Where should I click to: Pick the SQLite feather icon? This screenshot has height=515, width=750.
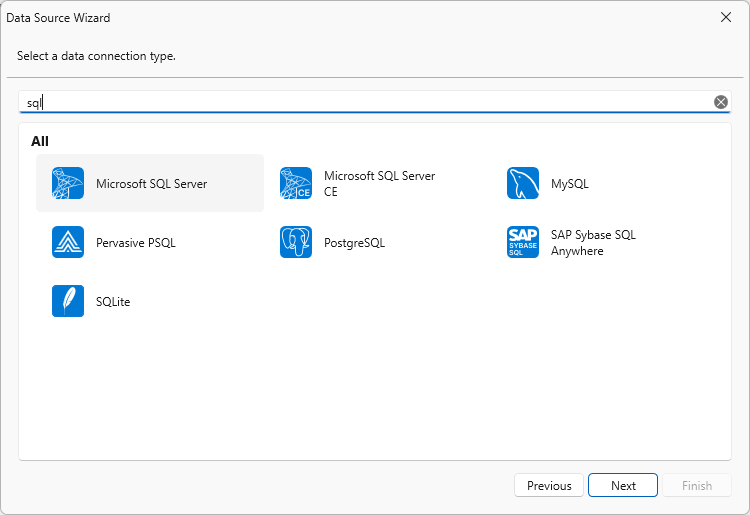(x=68, y=301)
